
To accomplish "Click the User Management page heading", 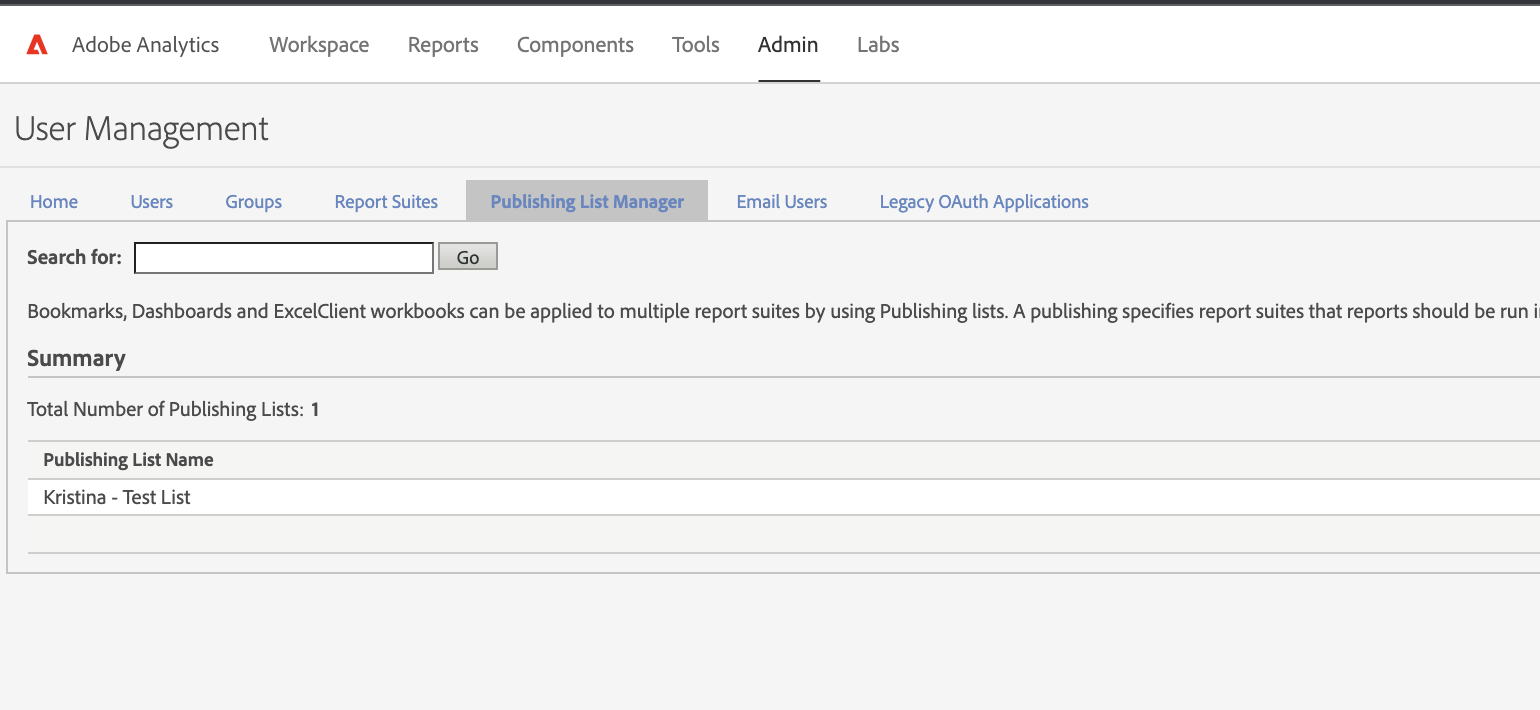I will [x=142, y=129].
